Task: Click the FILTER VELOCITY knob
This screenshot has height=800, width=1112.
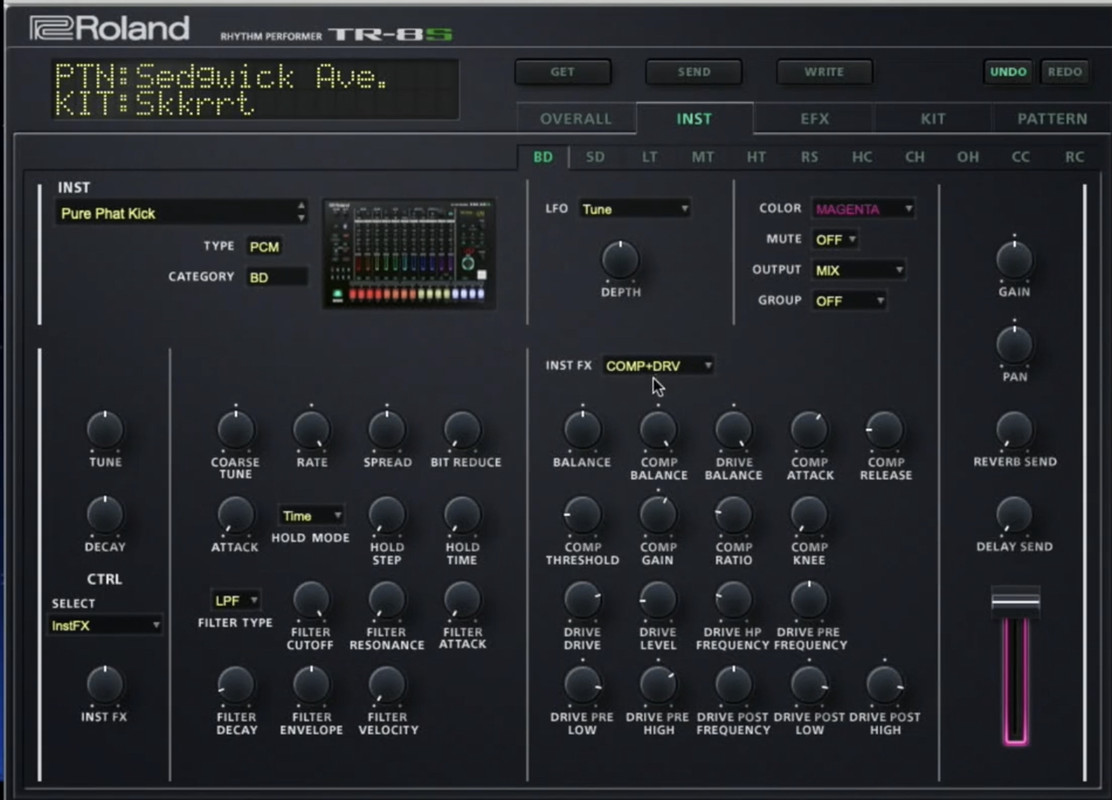Action: tap(387, 685)
